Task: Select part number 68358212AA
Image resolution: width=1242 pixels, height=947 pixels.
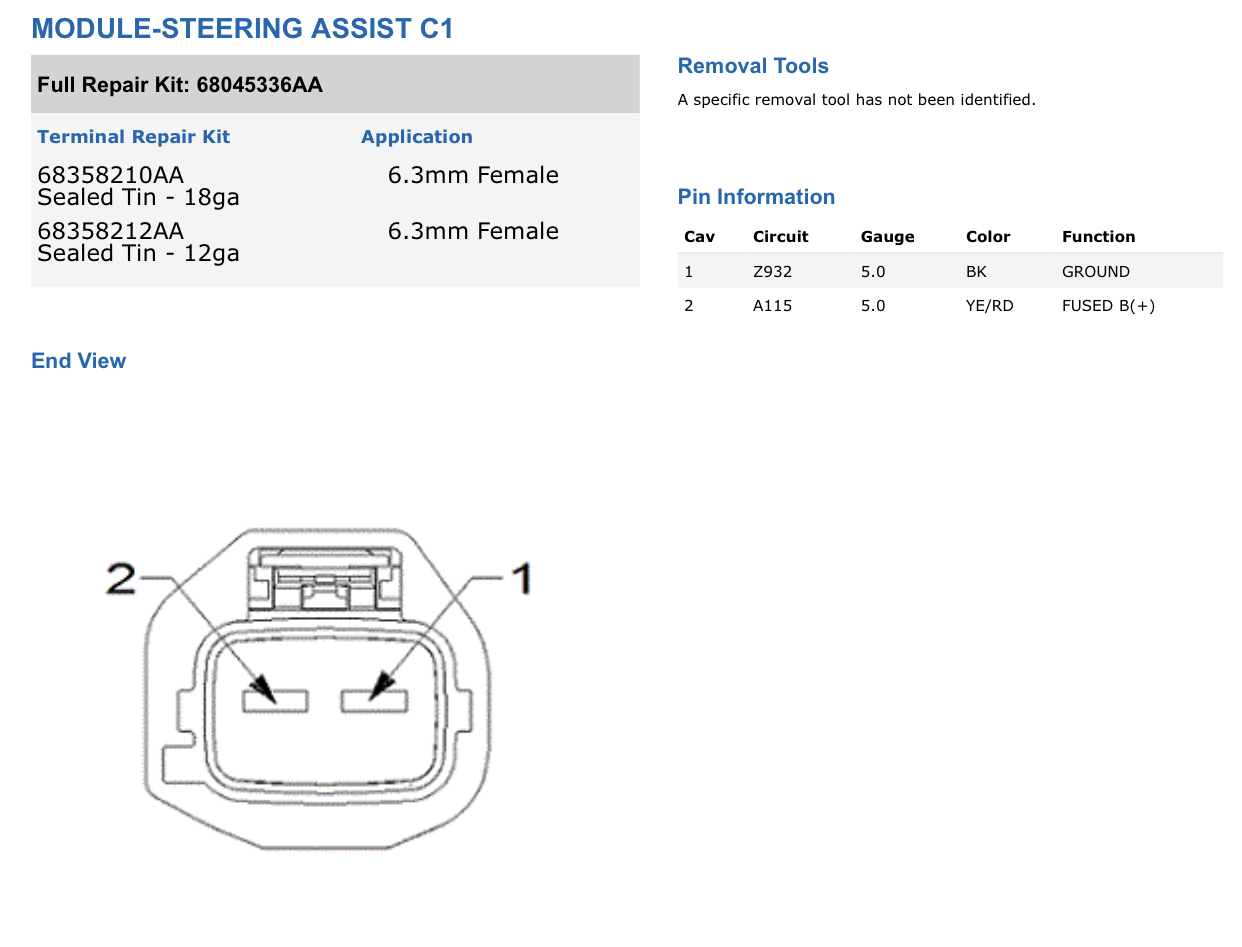Action: [x=111, y=231]
